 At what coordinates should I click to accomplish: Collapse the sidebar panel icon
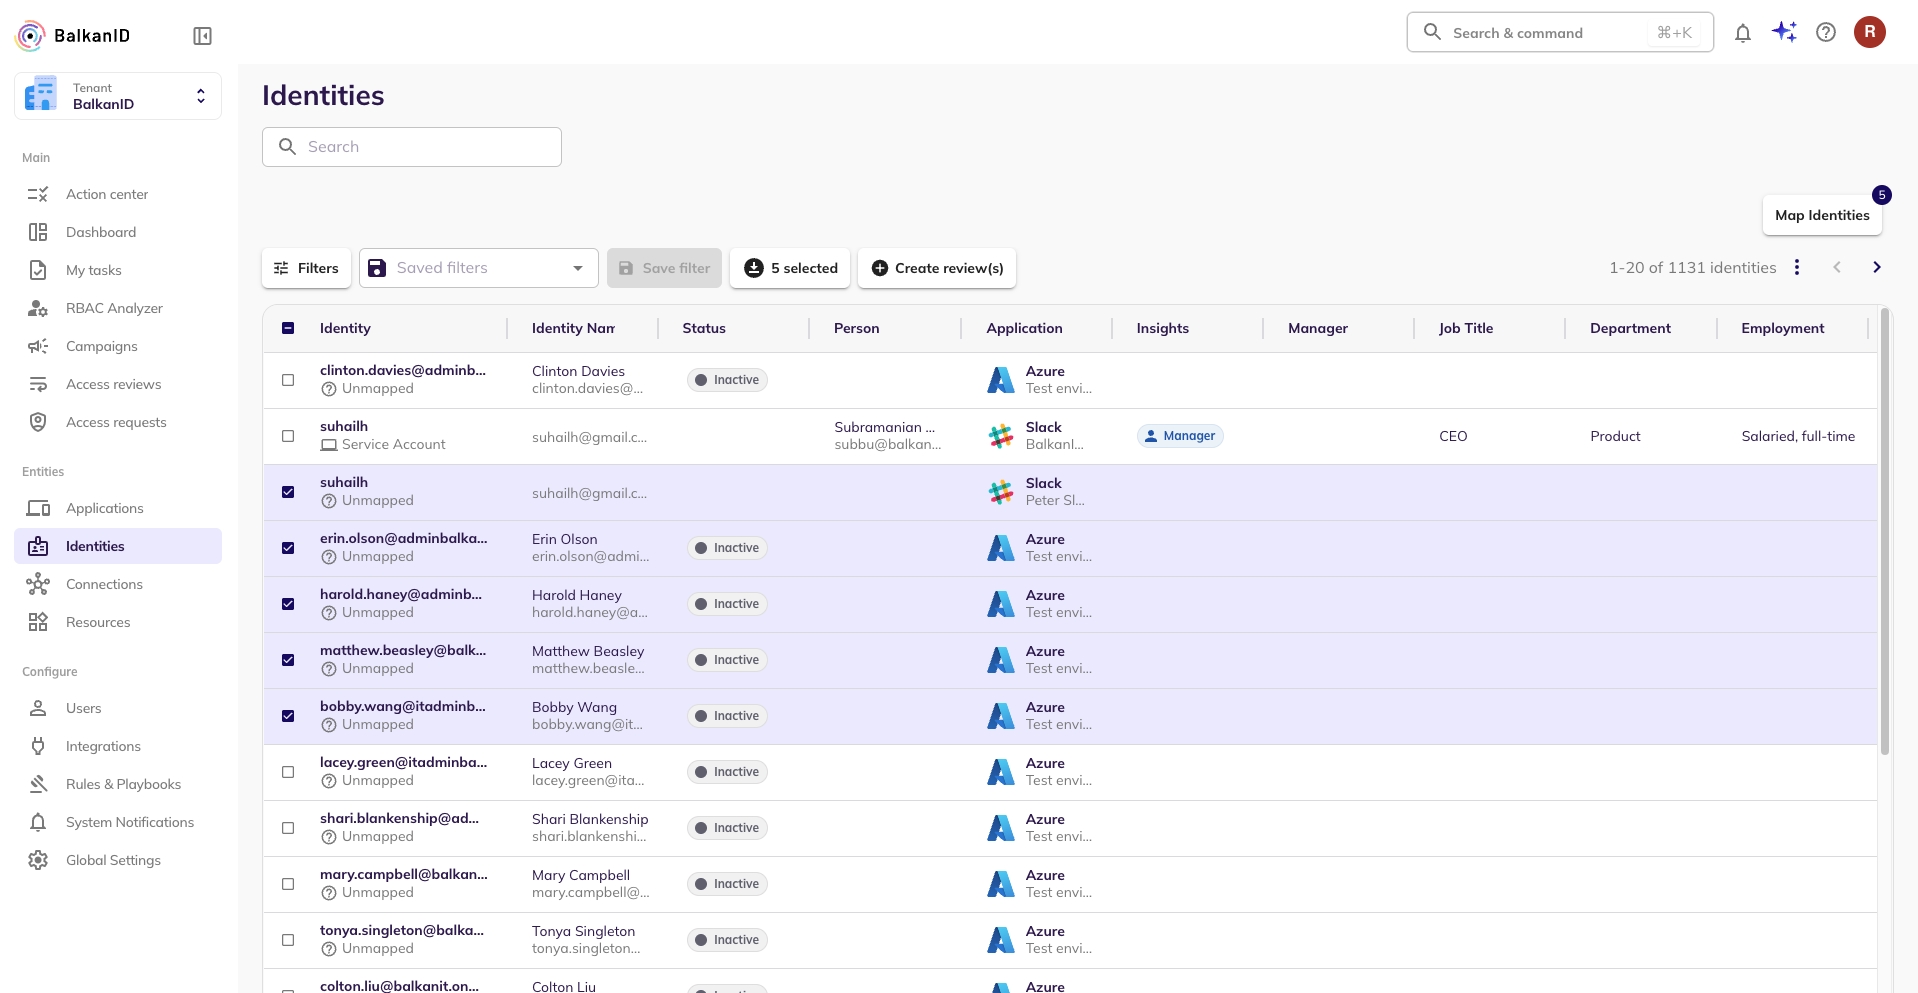[x=202, y=36]
